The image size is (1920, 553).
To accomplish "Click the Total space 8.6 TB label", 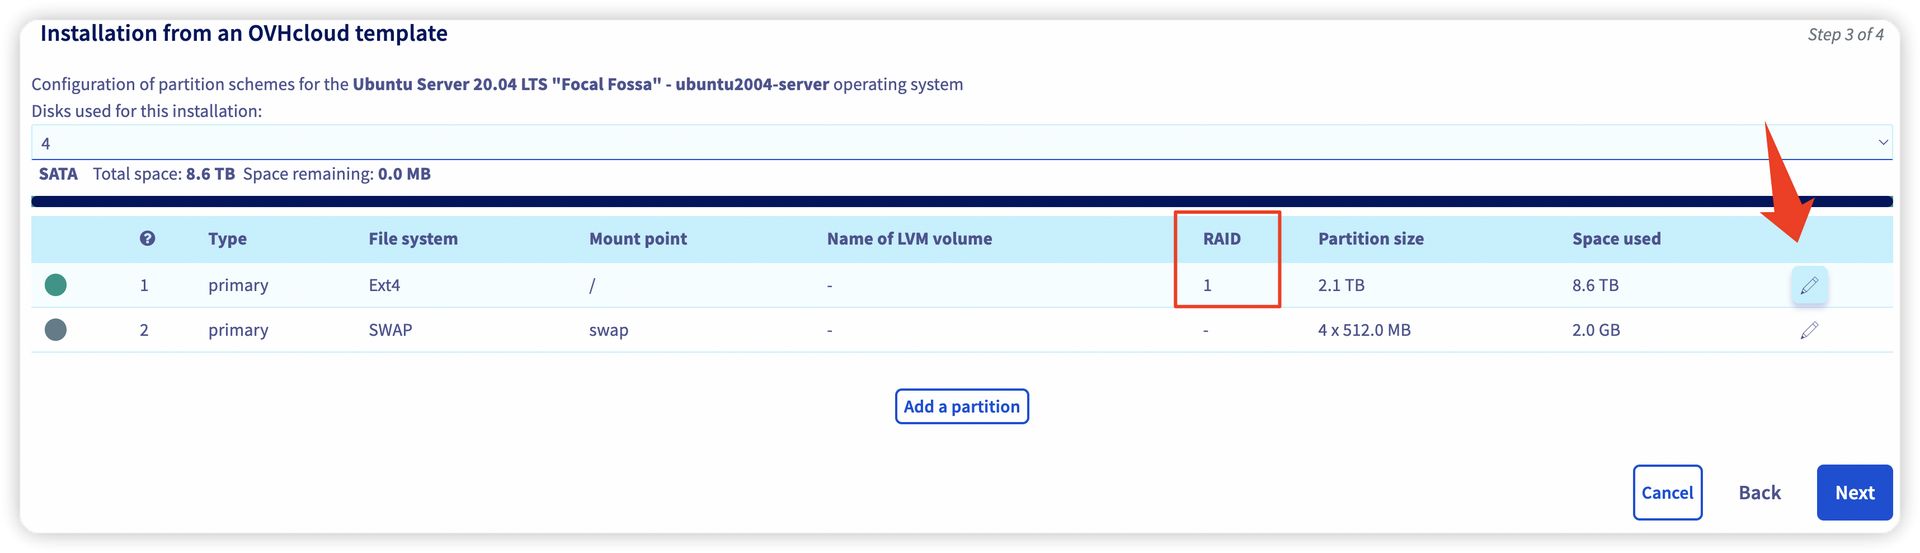I will click(164, 174).
